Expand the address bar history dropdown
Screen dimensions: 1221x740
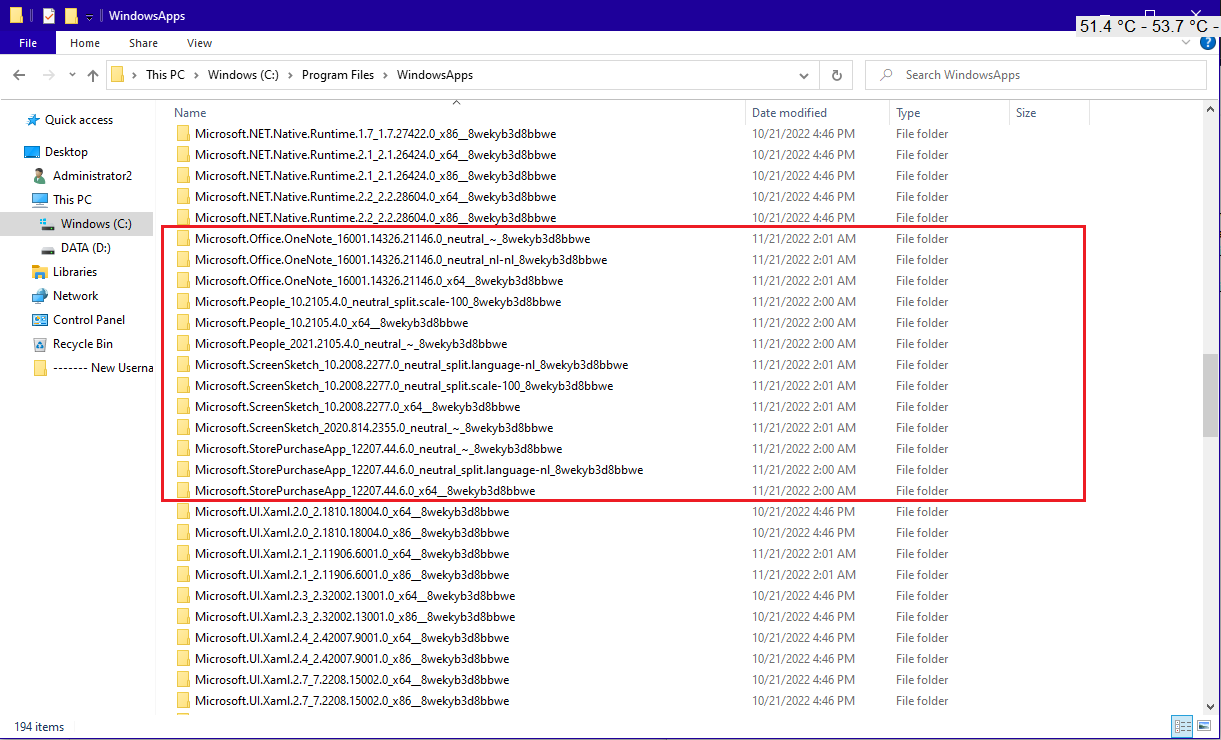[804, 75]
